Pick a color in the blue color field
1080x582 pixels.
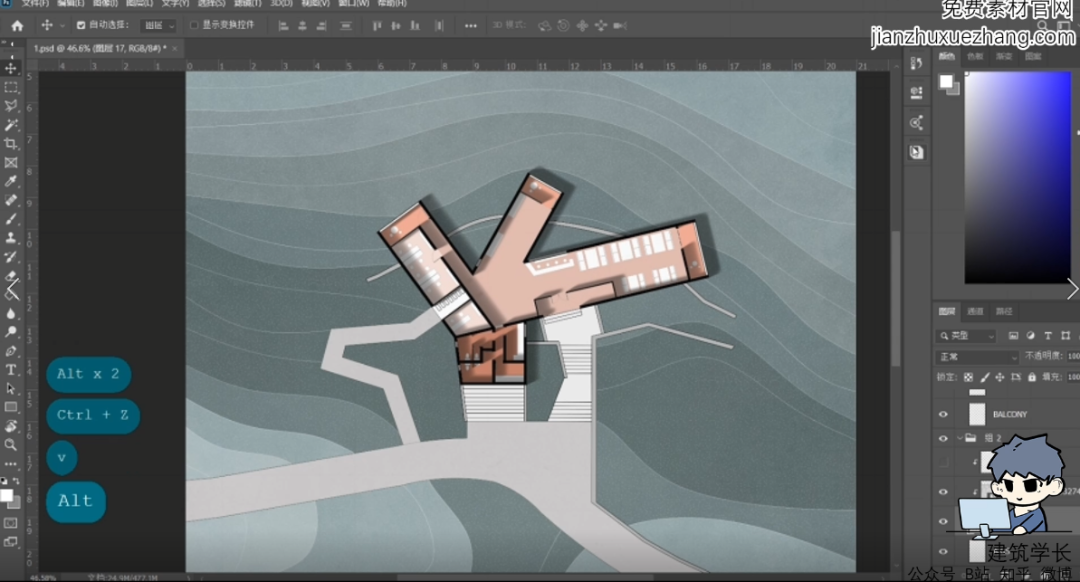point(1018,178)
